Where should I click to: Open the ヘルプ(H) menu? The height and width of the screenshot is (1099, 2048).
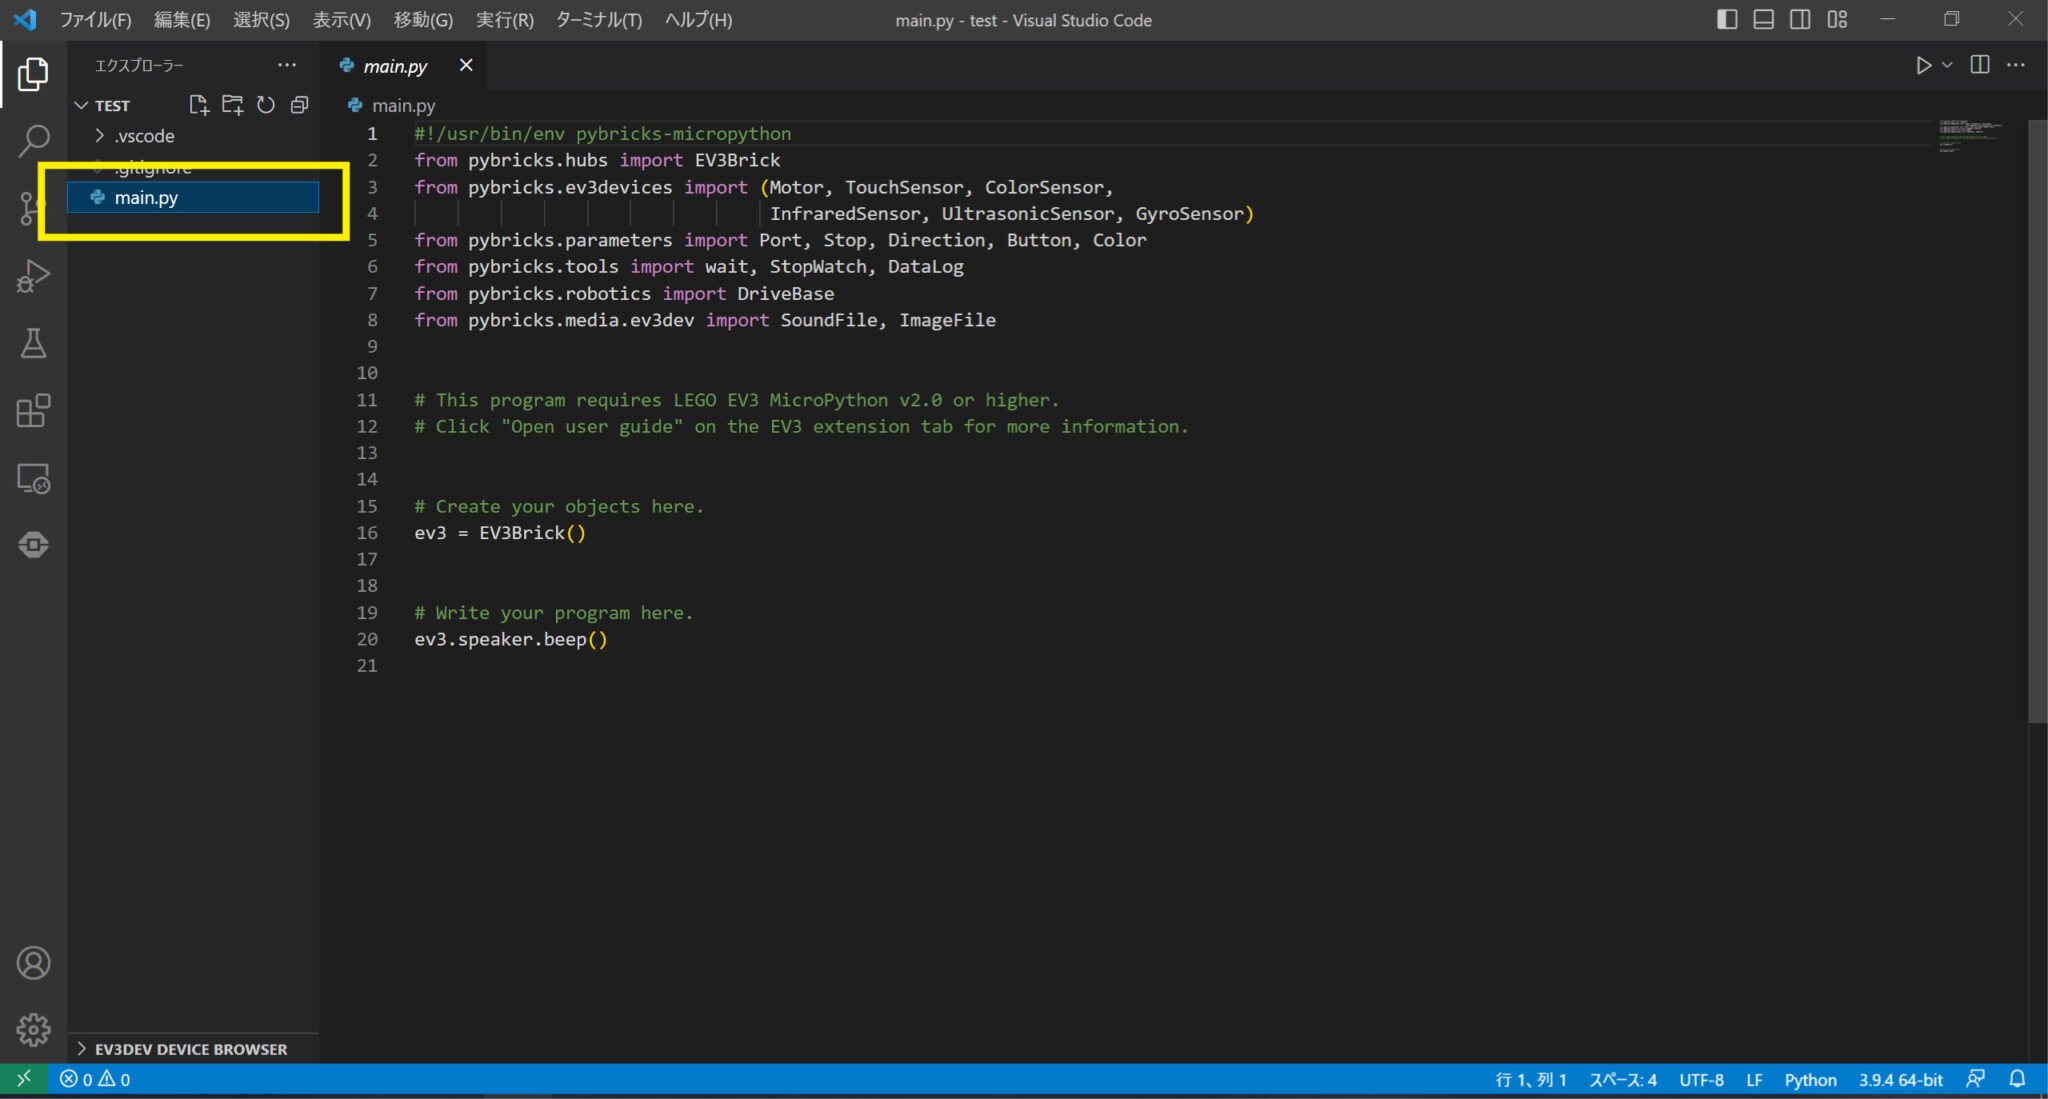699,20
